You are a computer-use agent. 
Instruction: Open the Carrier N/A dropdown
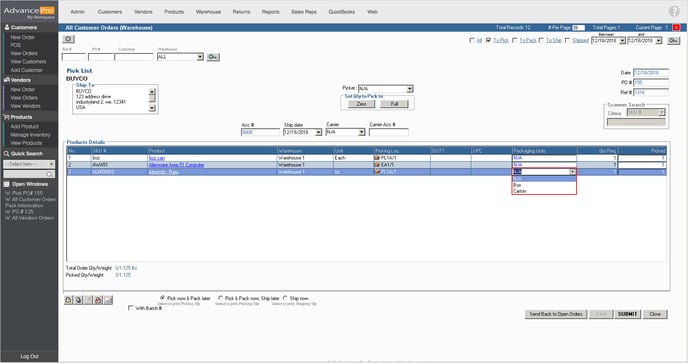point(362,132)
